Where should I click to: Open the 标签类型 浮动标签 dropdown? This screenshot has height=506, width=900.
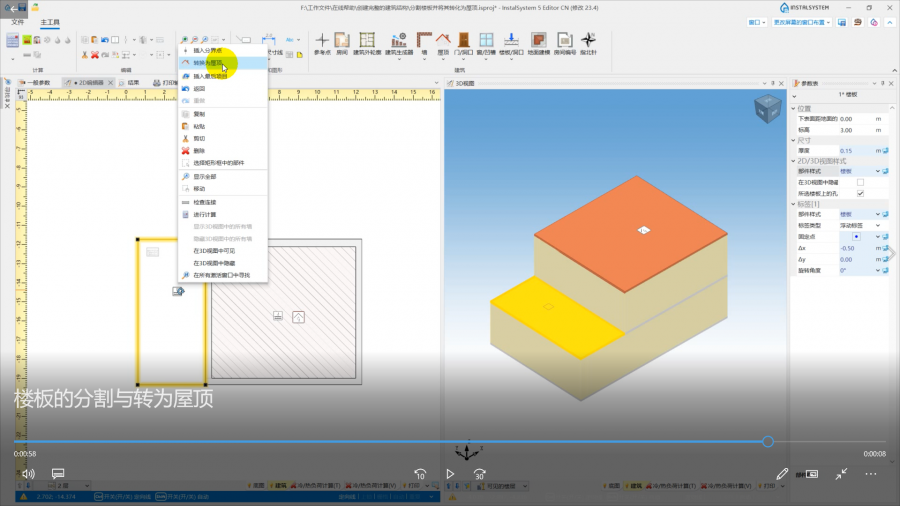pos(860,225)
